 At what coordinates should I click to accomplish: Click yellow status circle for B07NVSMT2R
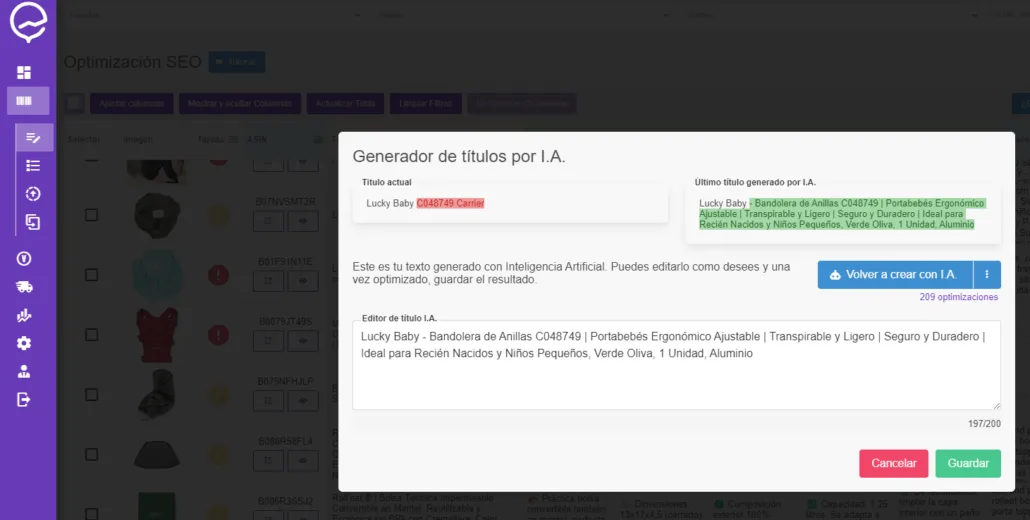[218, 215]
